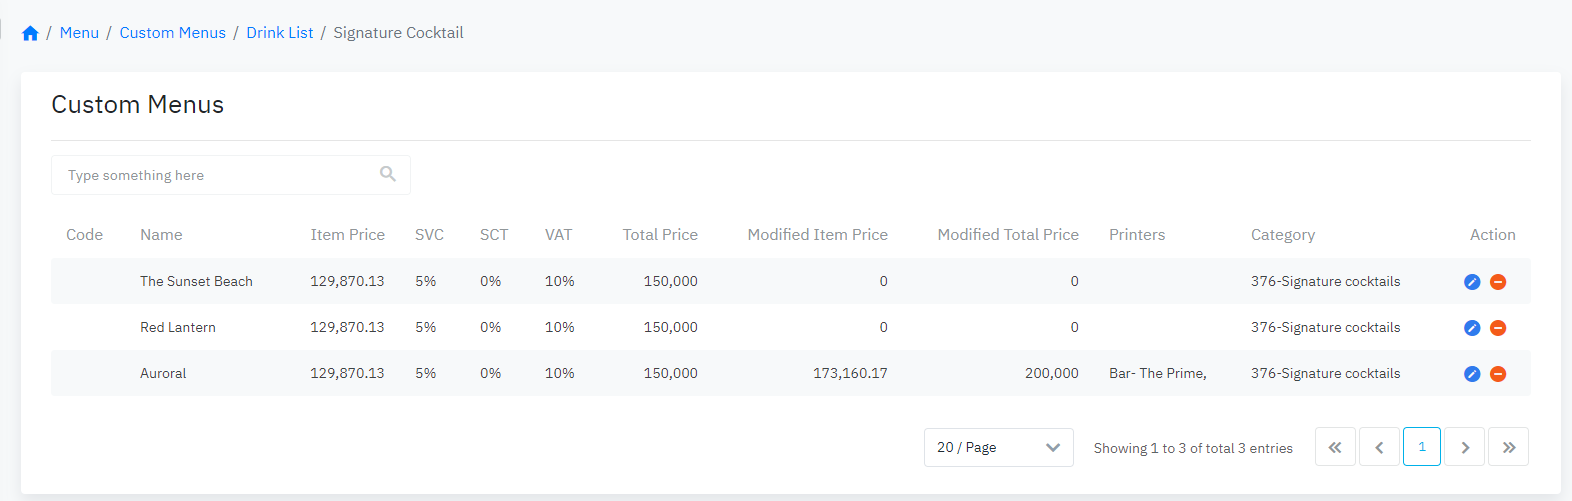The image size is (1572, 501).
Task: Delete The Sunset Beach menu item
Action: (x=1498, y=282)
